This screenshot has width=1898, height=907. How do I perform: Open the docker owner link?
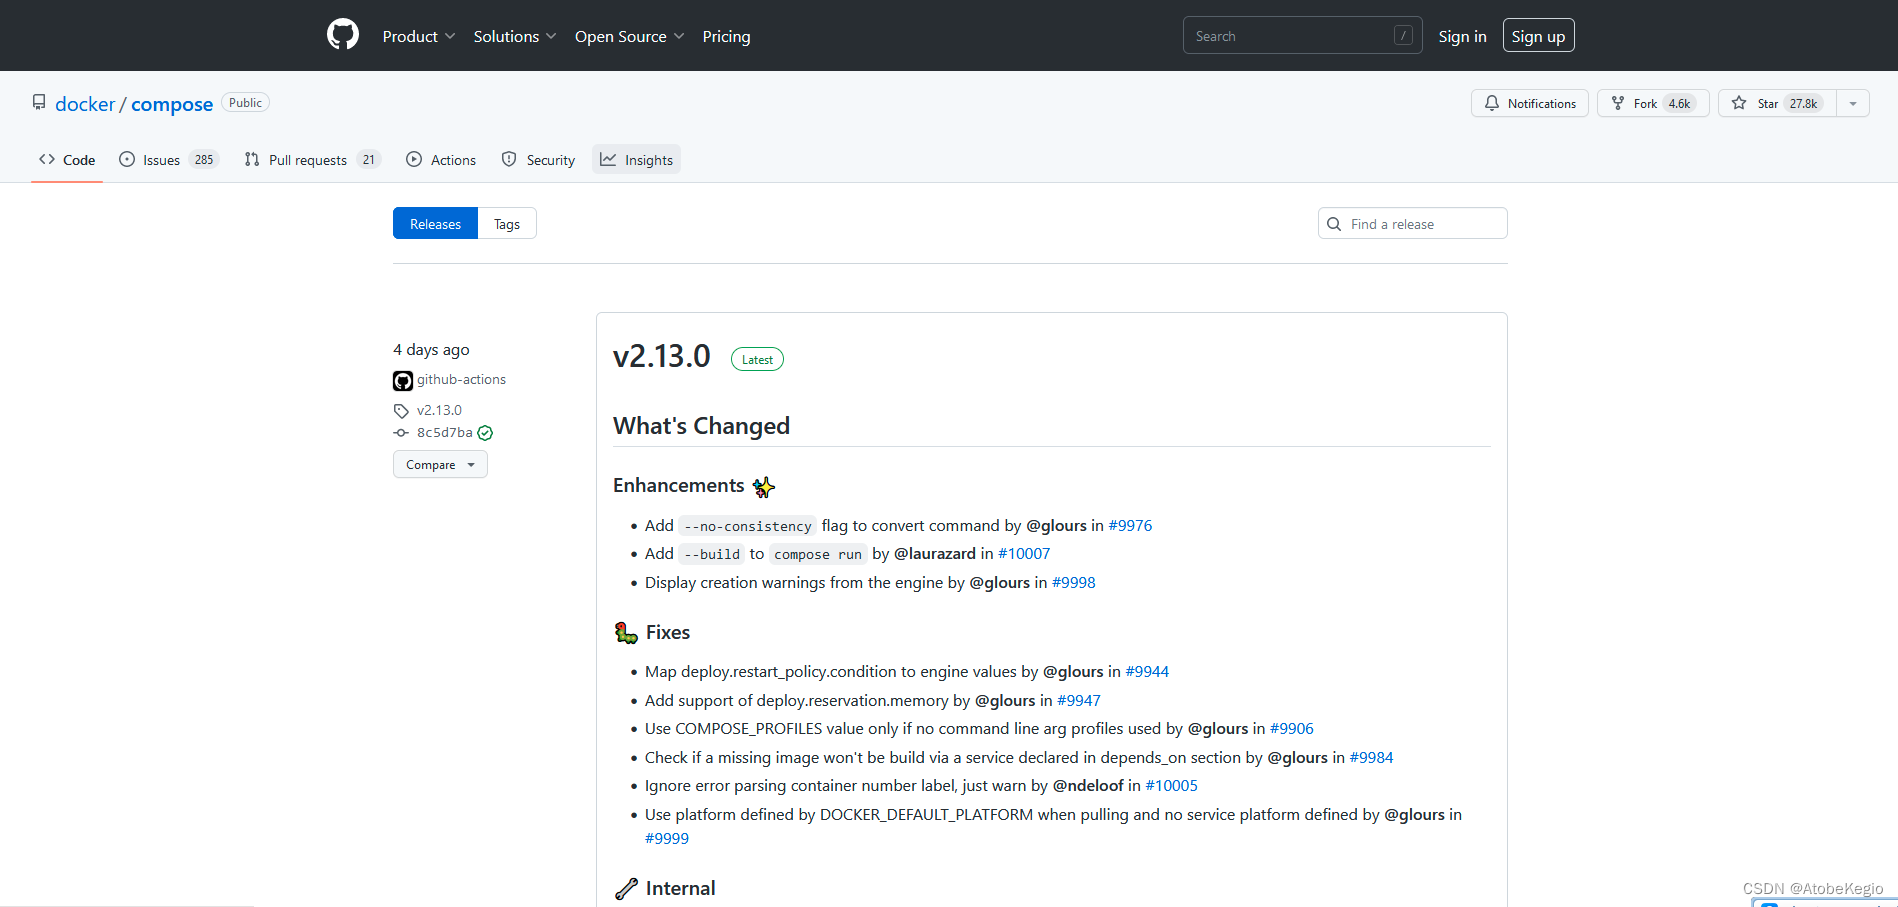85,104
